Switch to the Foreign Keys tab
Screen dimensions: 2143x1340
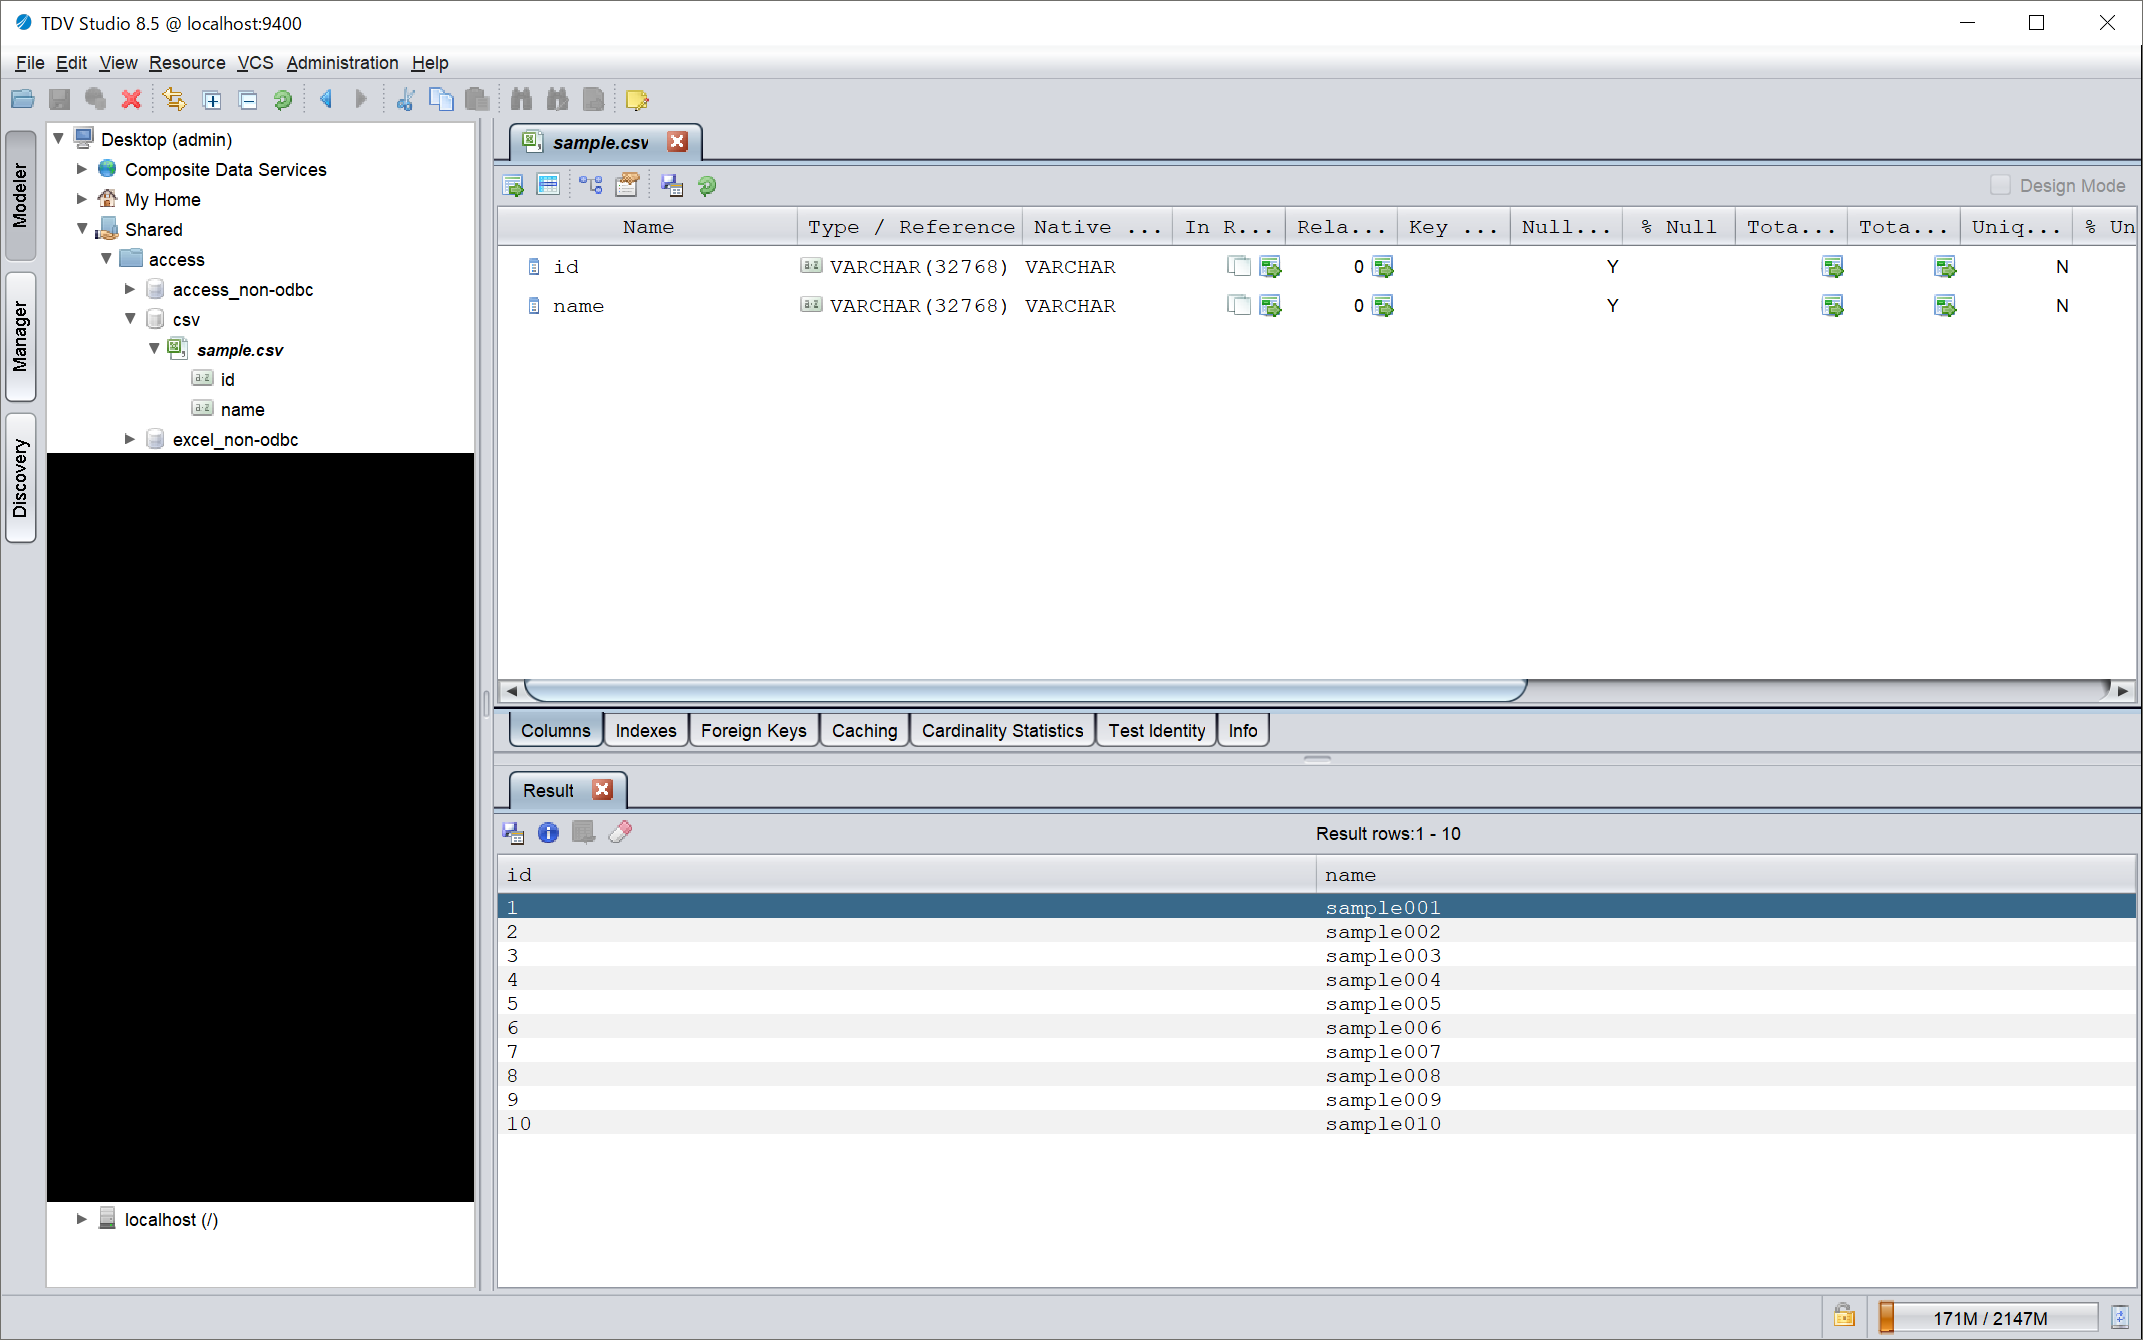753,730
